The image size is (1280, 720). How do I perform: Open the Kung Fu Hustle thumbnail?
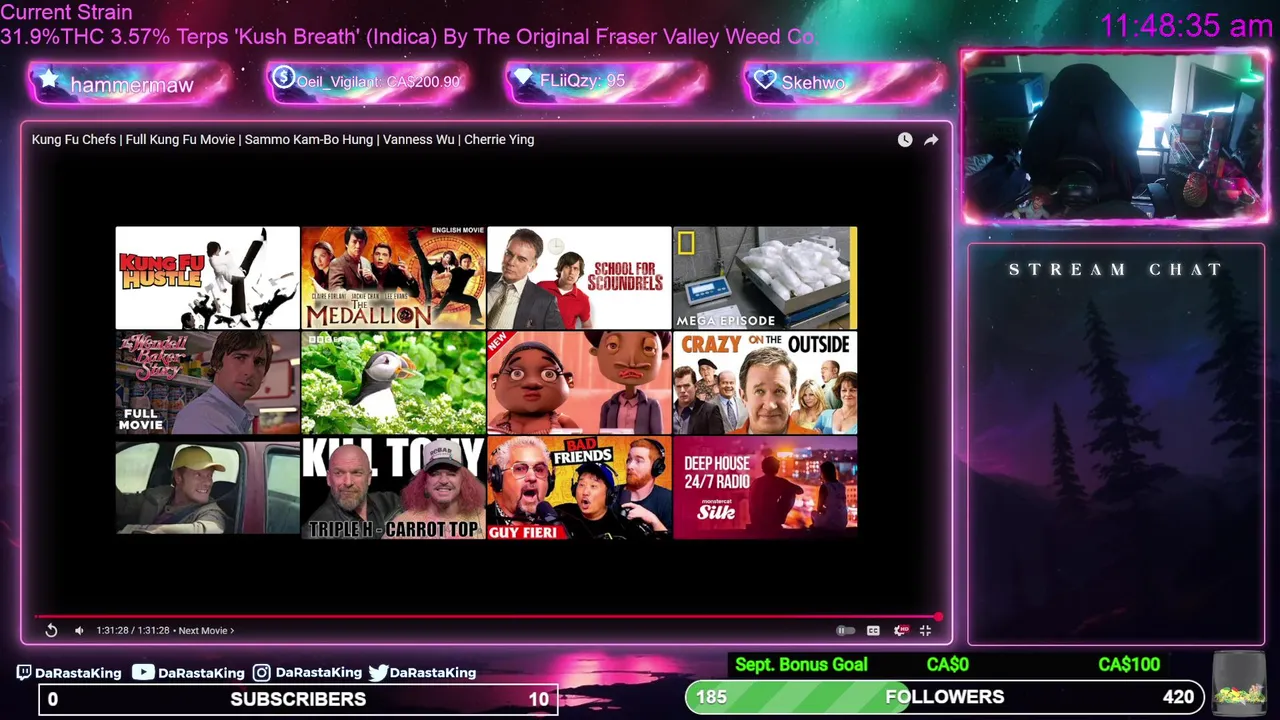(x=208, y=277)
